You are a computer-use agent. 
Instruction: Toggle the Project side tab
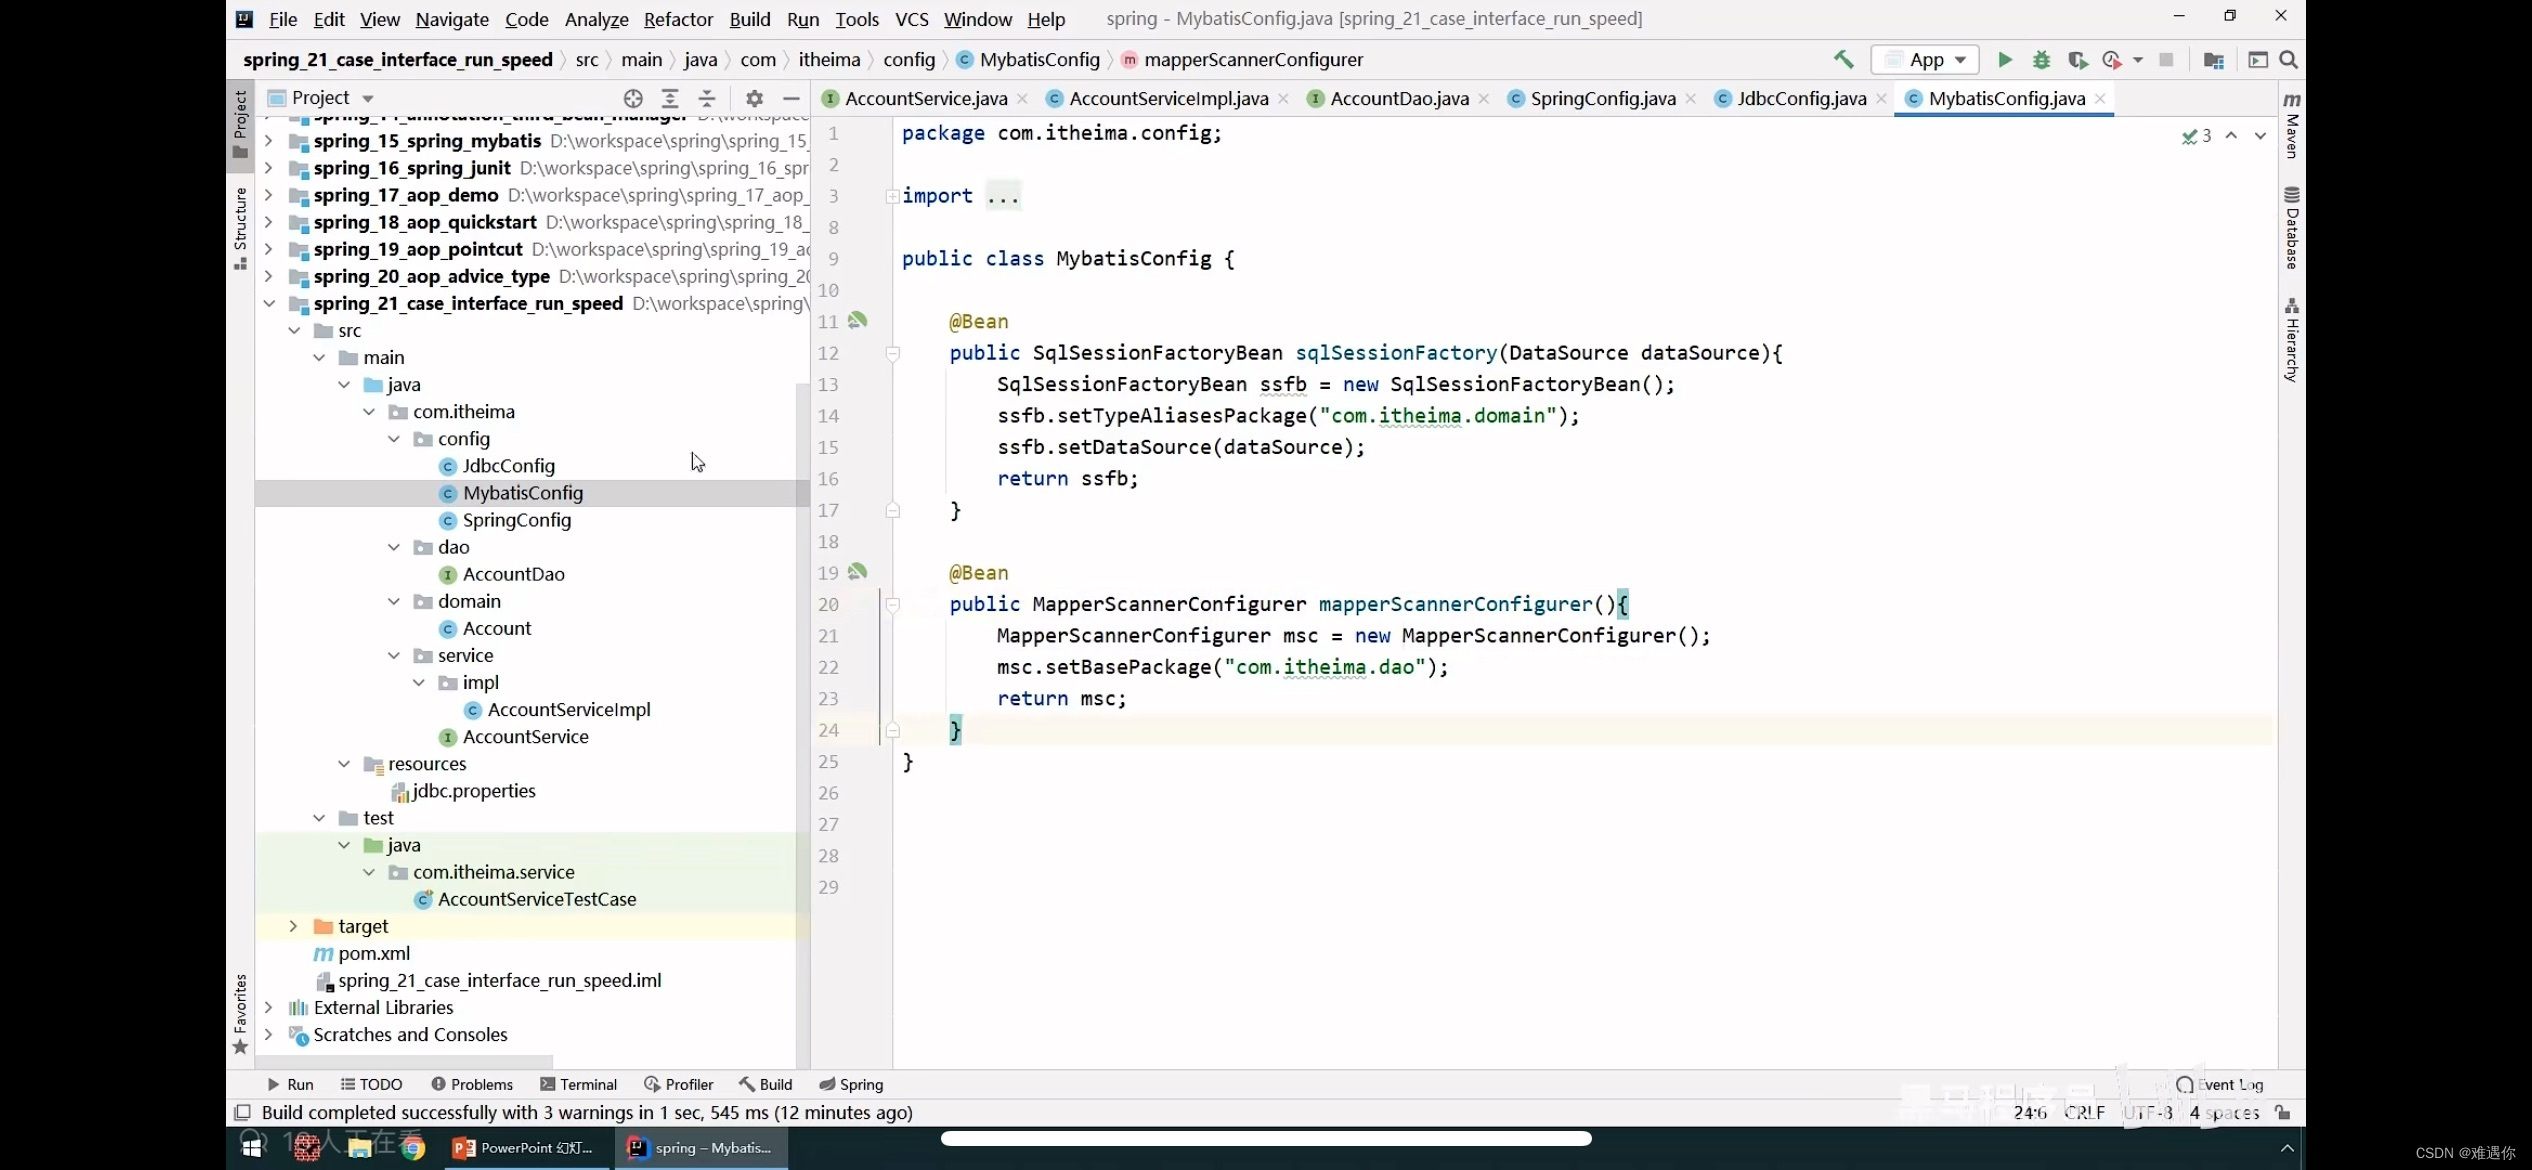[x=240, y=124]
